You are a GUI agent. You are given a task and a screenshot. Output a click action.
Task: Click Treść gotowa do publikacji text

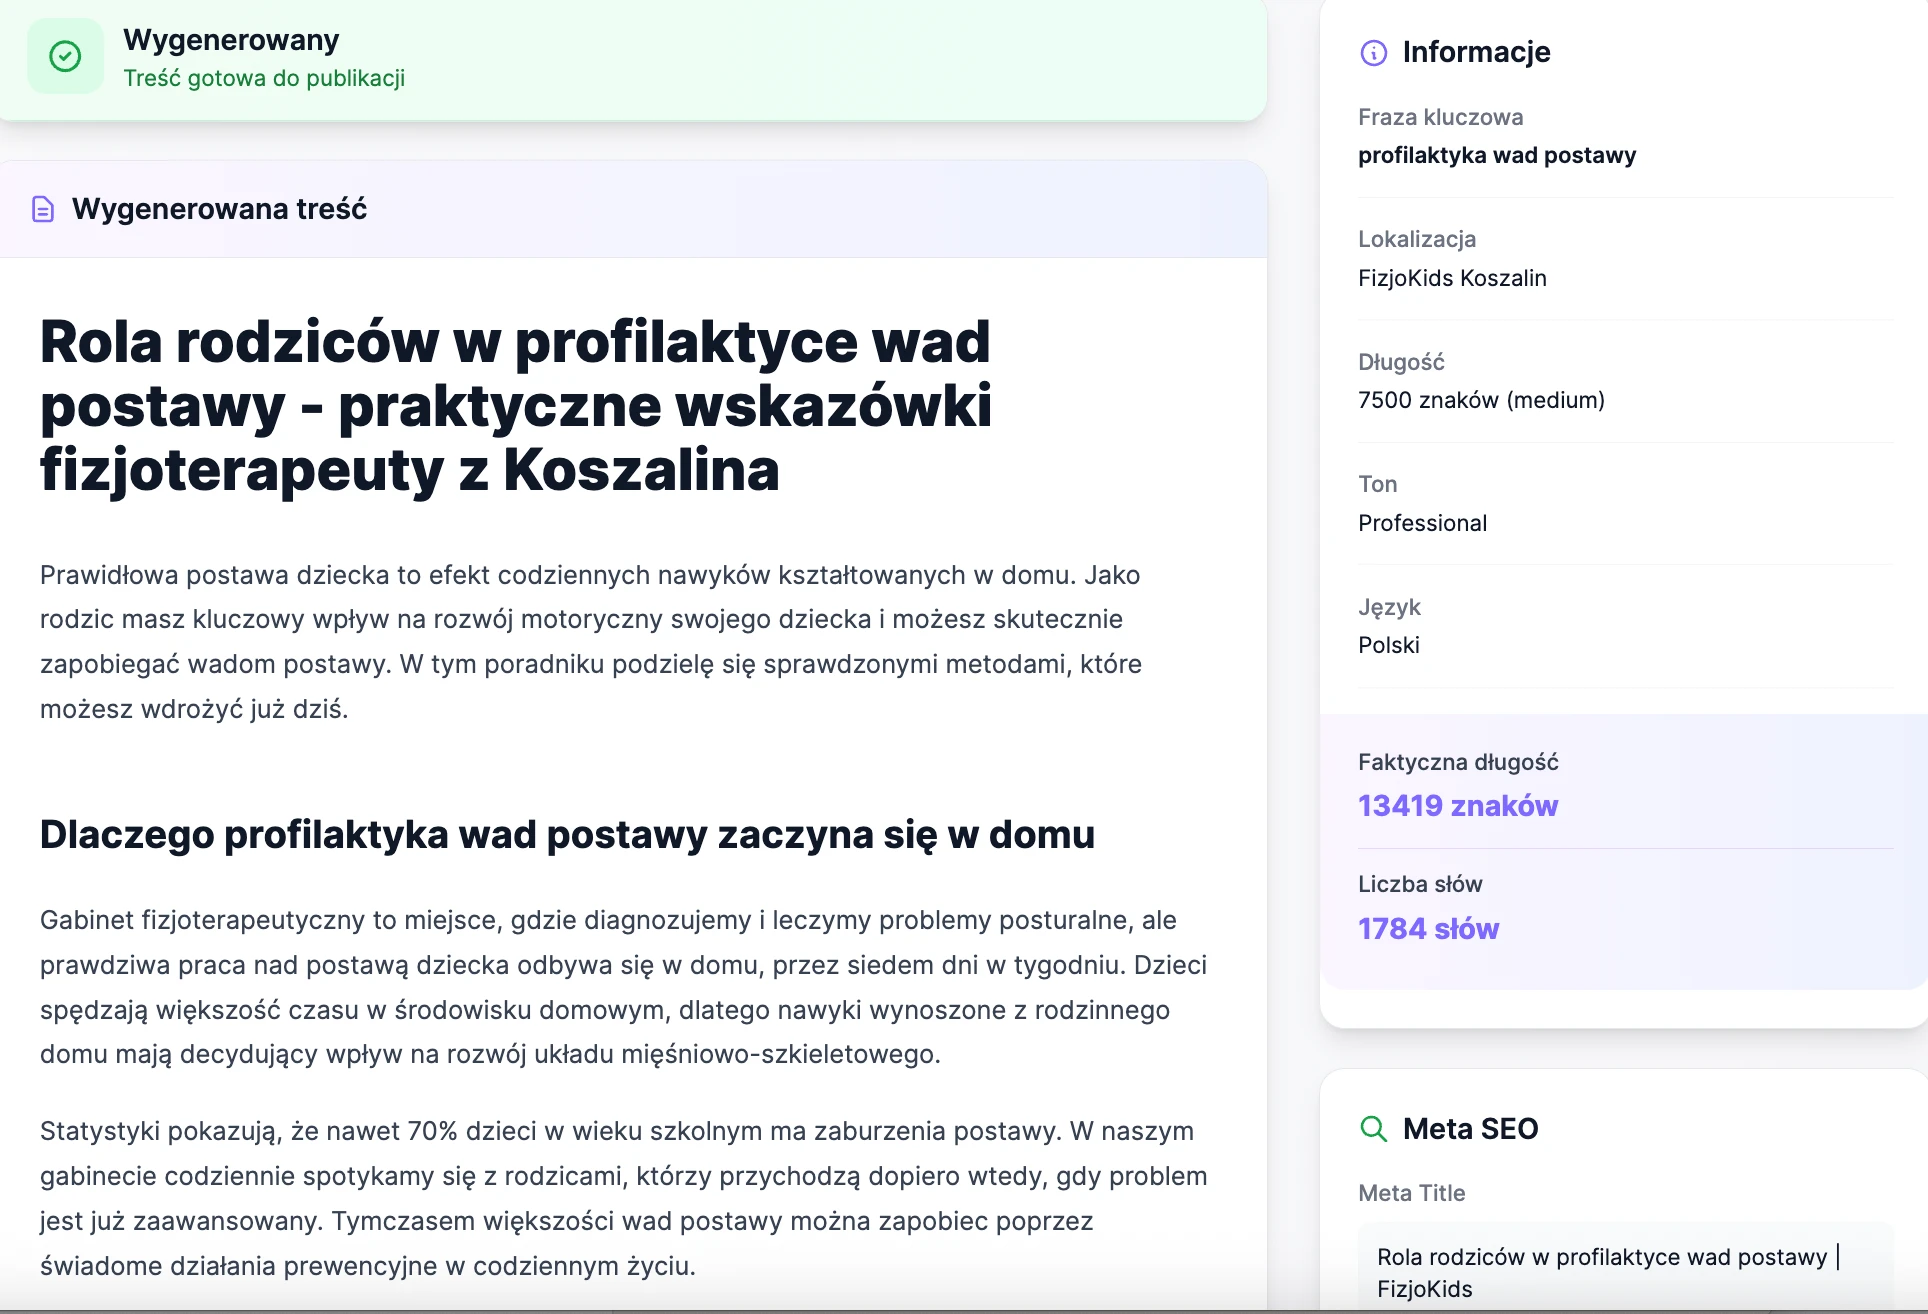click(265, 77)
